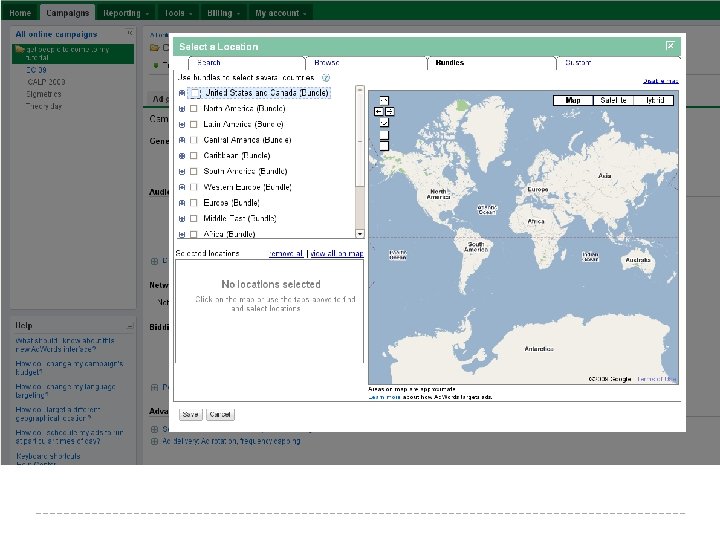Close the Select a Location dialog
720x540 pixels.
coord(670,45)
